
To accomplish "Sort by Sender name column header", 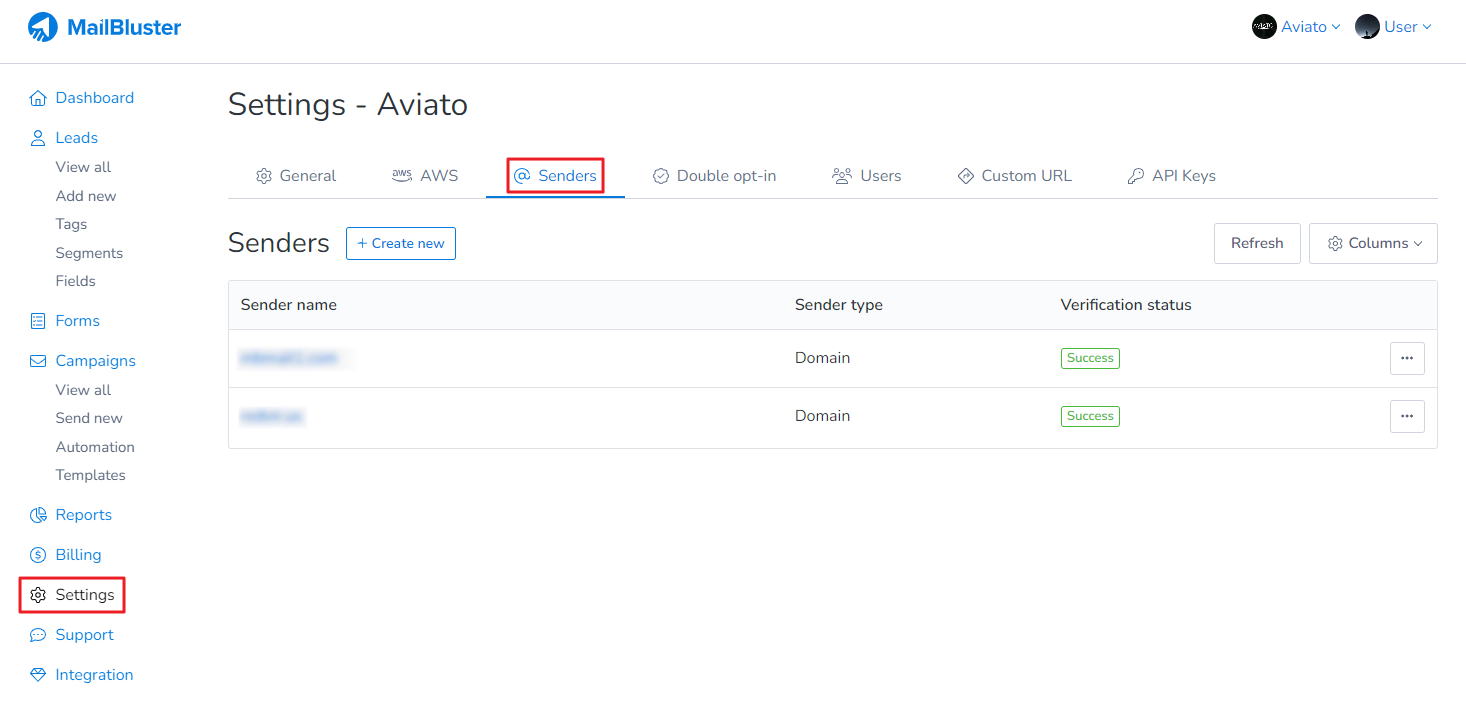I will coord(289,305).
